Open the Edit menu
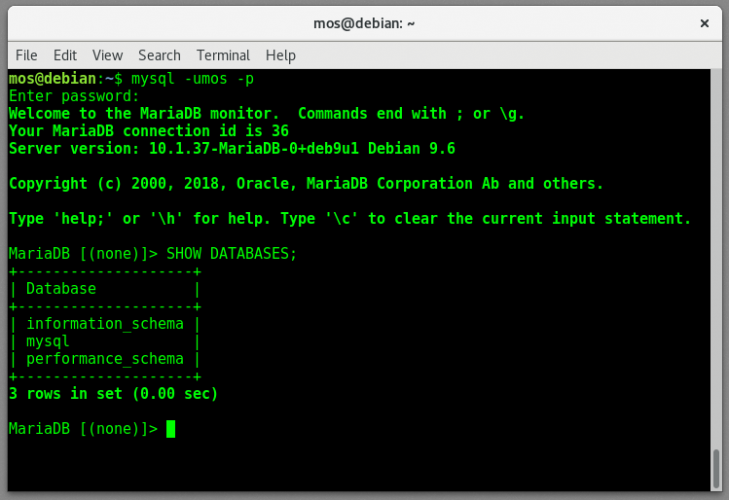 65,55
